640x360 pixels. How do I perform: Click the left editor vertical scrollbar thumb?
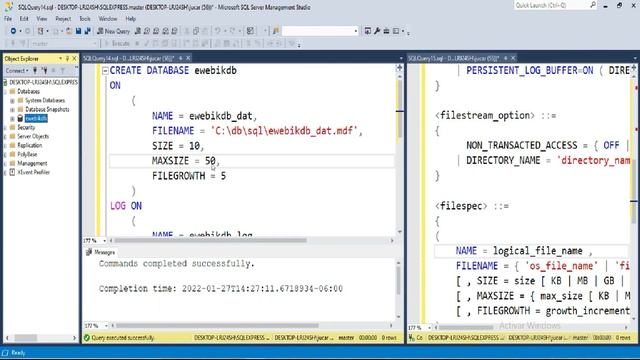tap(400, 108)
